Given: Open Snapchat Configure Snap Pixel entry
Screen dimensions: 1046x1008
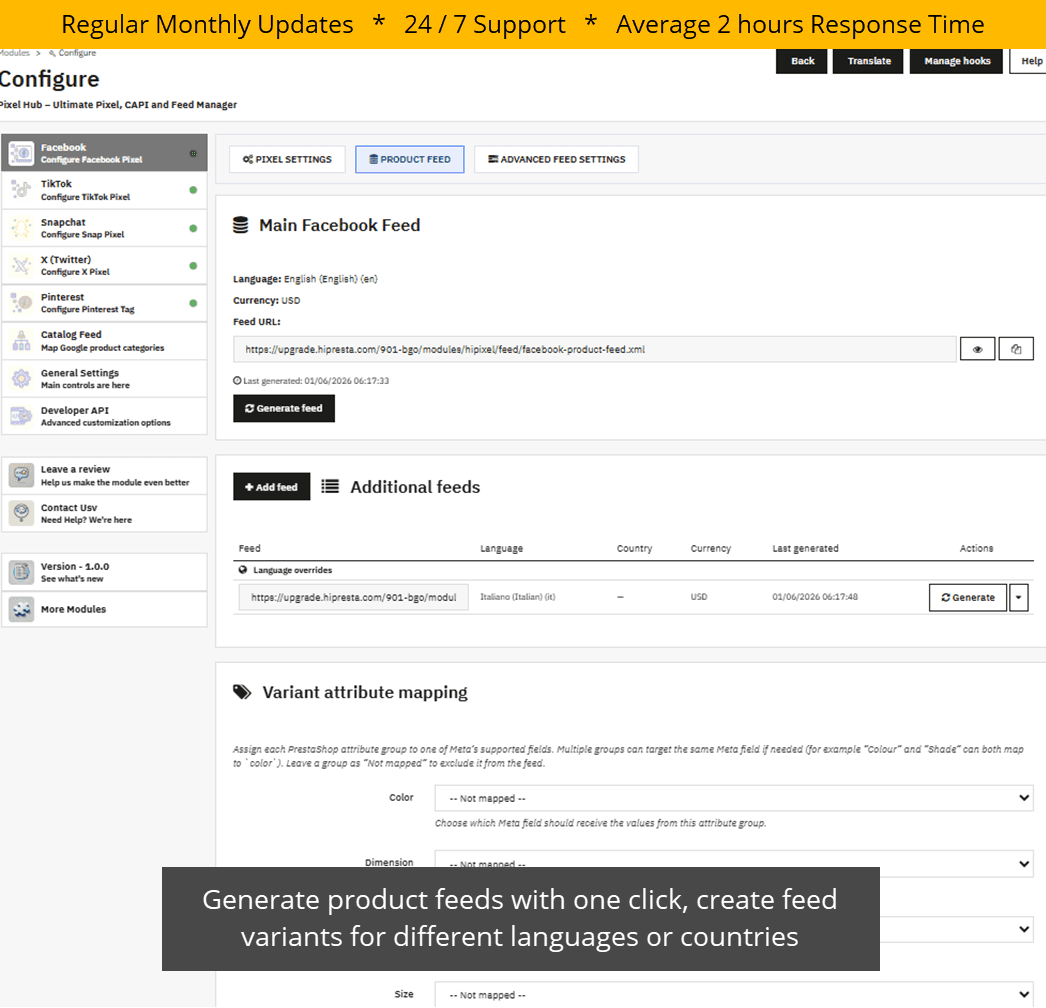Looking at the screenshot, I should (x=104, y=228).
